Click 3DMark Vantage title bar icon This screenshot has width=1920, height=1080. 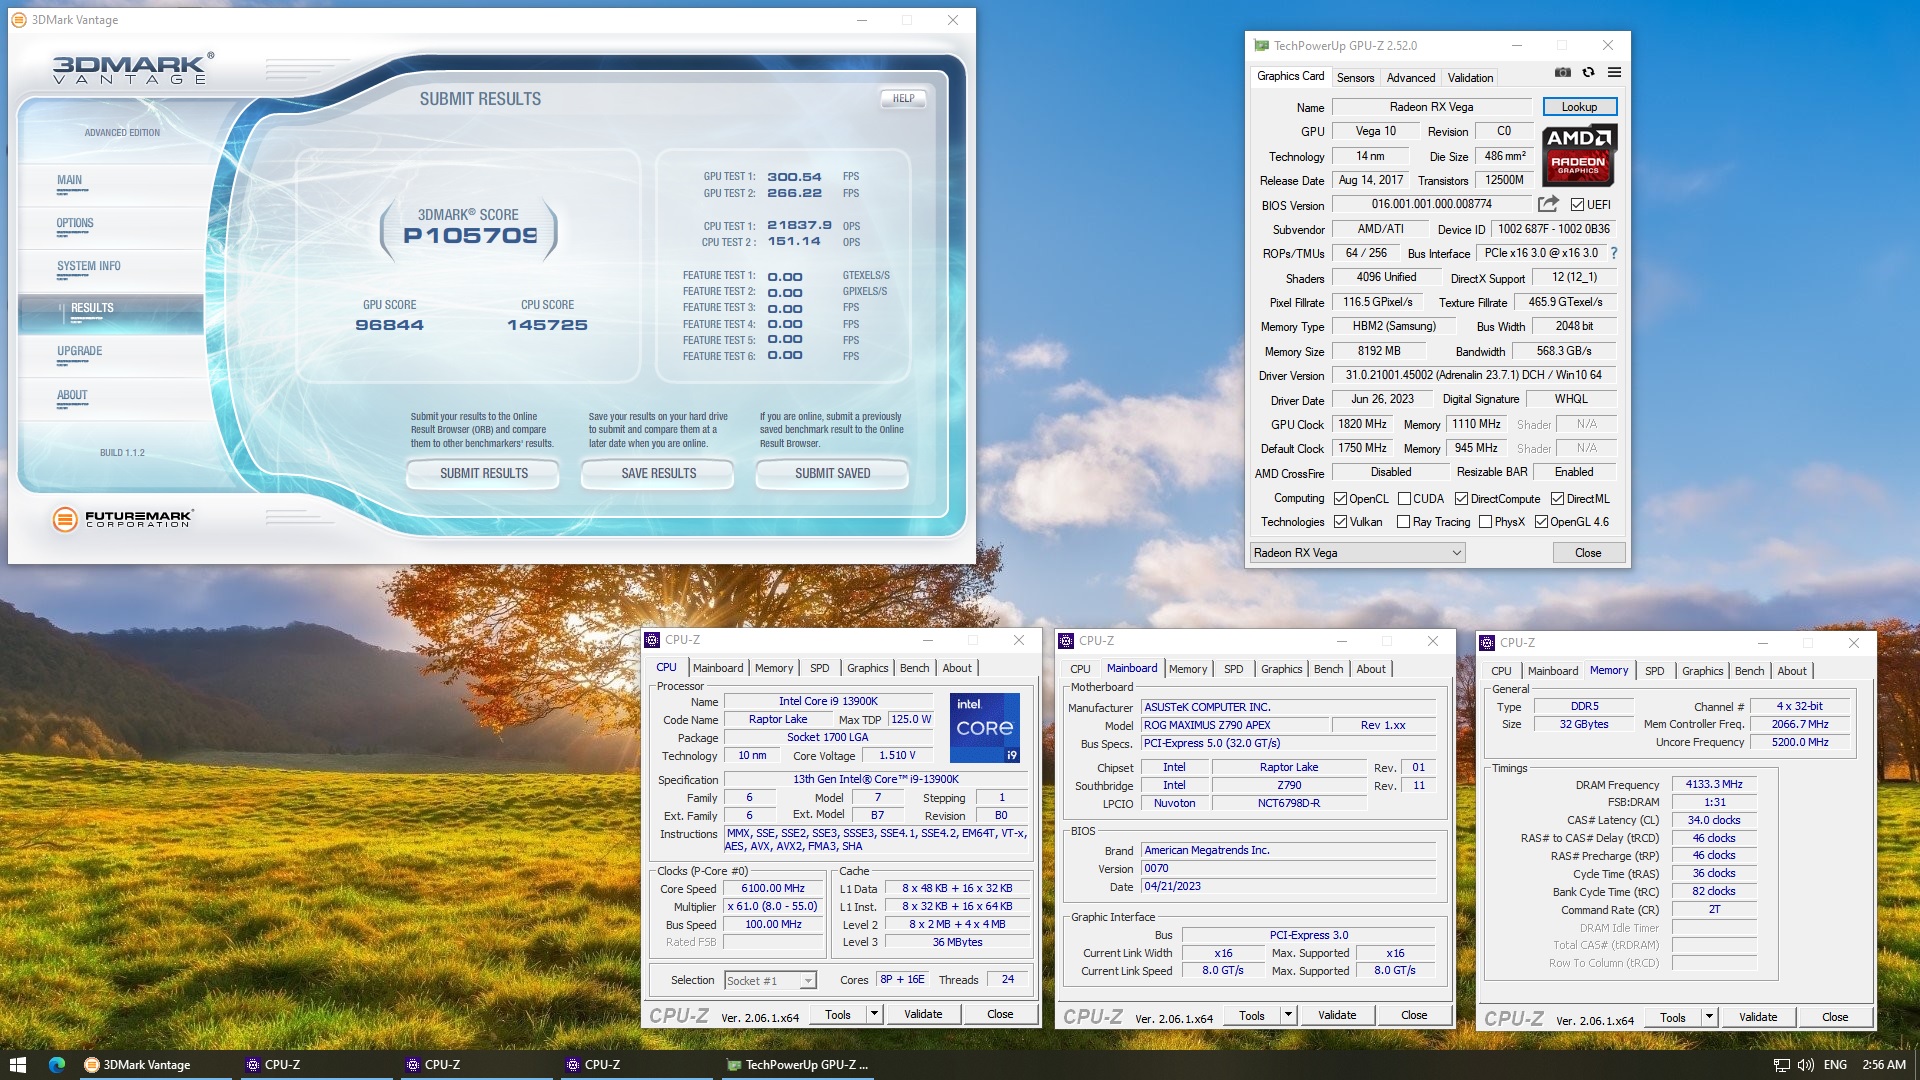tap(20, 20)
